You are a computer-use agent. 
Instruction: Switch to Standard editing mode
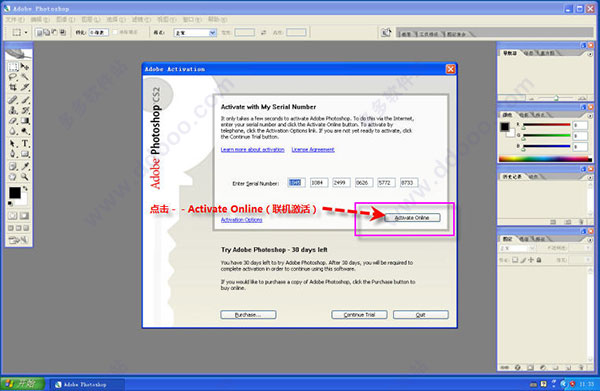tap(13, 216)
